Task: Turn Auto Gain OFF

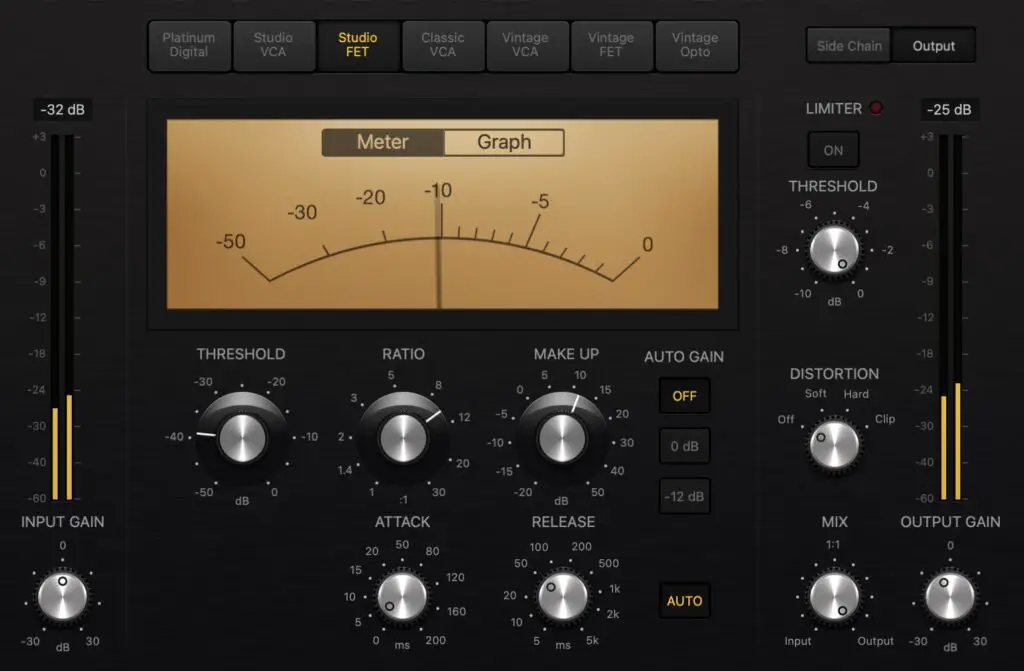Action: pyautogui.click(x=684, y=396)
